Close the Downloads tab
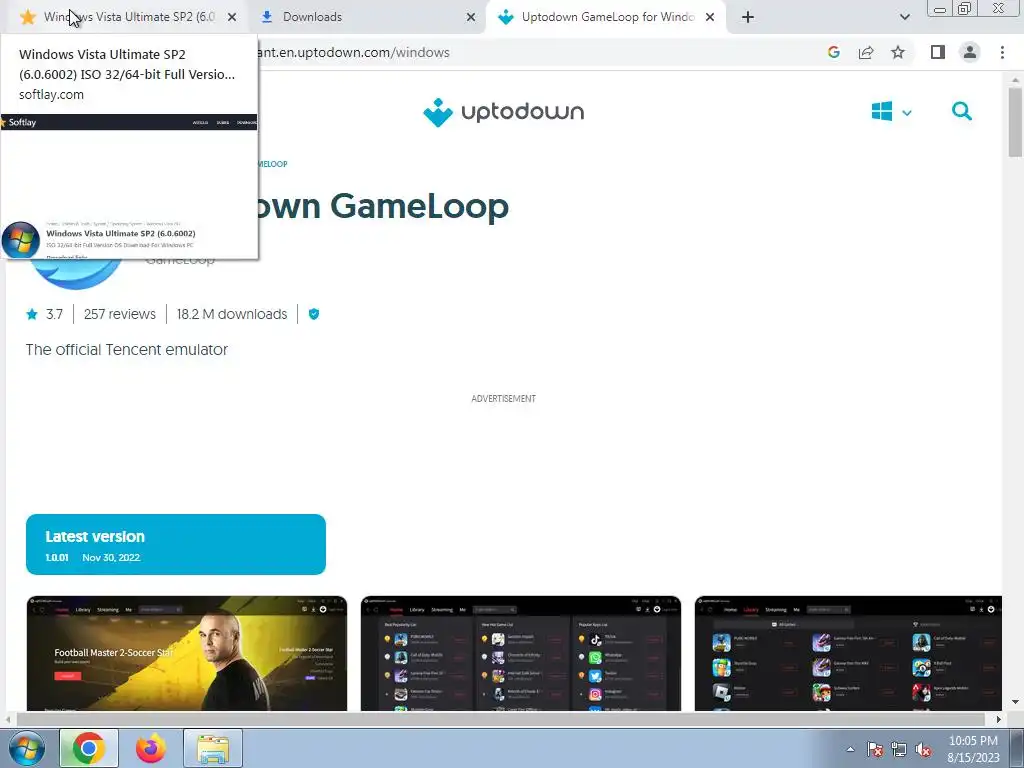The width and height of the screenshot is (1024, 768). pos(471,17)
